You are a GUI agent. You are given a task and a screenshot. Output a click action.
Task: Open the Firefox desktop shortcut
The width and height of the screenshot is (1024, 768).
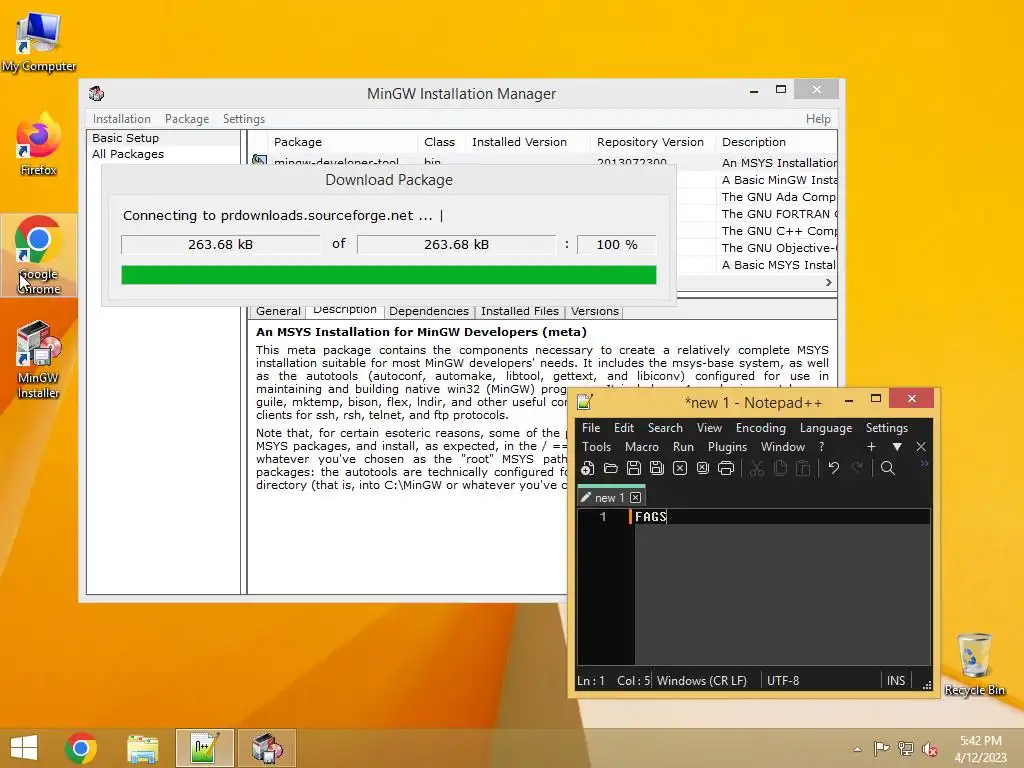[39, 145]
